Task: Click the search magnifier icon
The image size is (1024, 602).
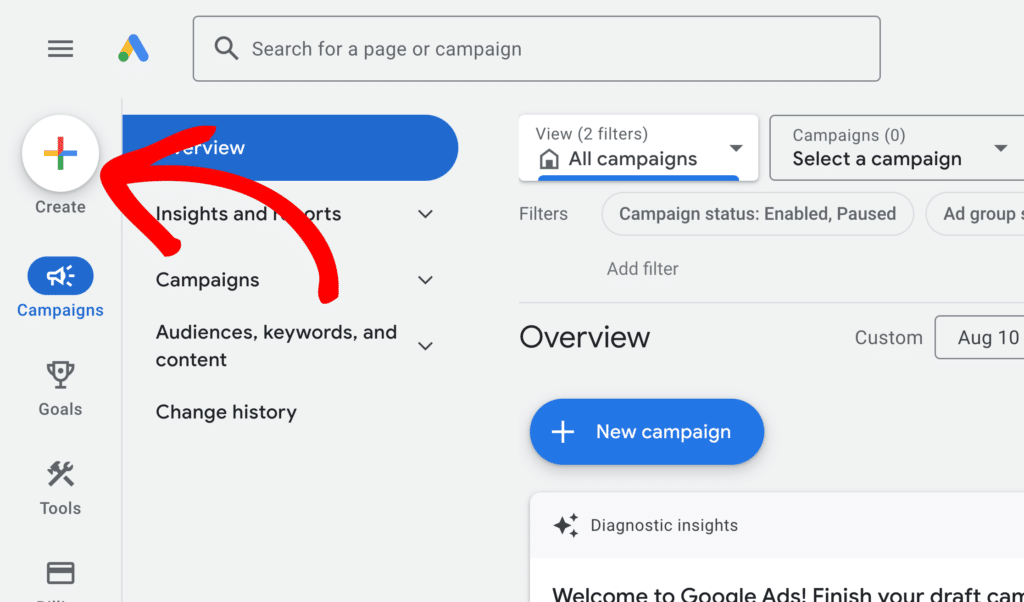Action: tap(227, 49)
